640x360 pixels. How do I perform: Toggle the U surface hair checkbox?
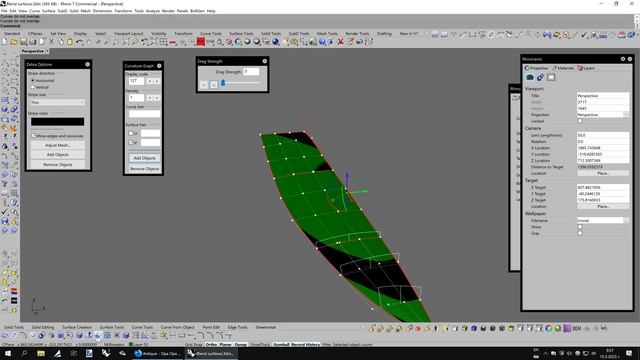coord(131,133)
